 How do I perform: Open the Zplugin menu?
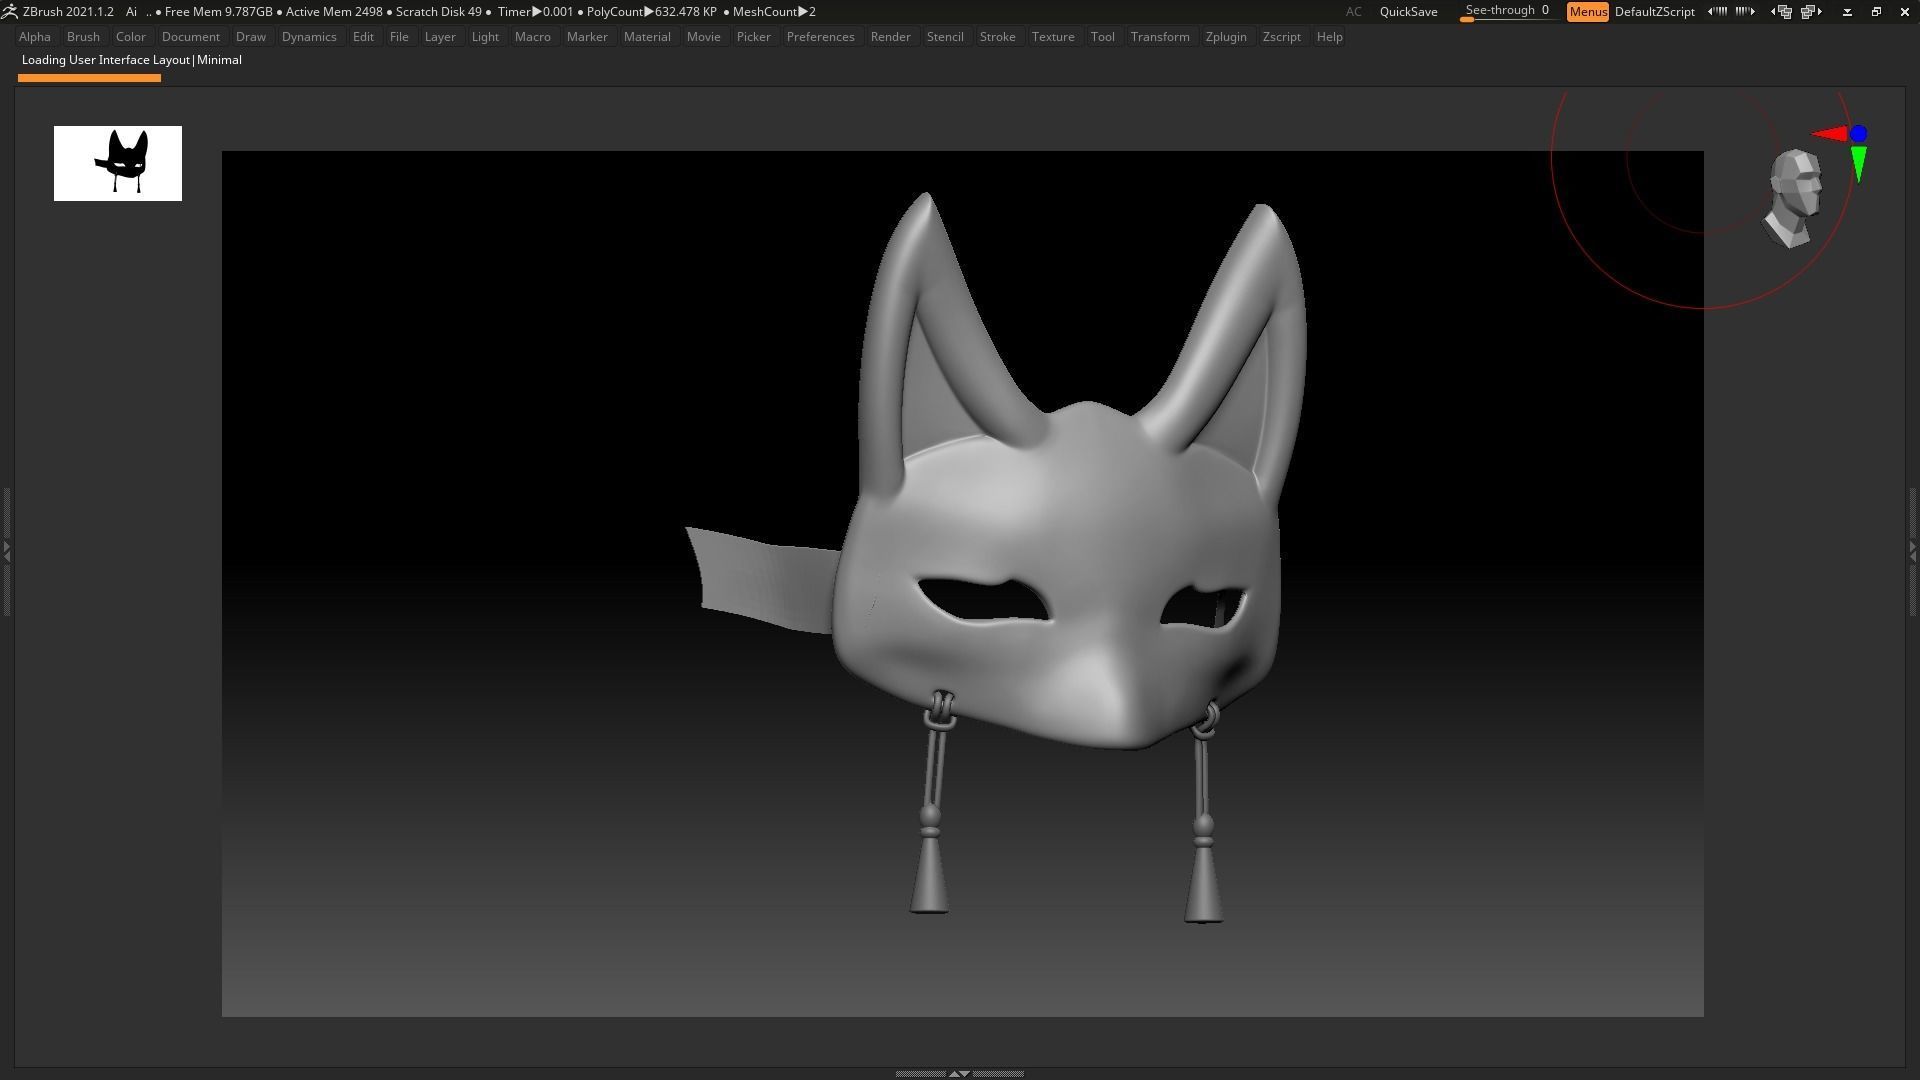pos(1226,37)
